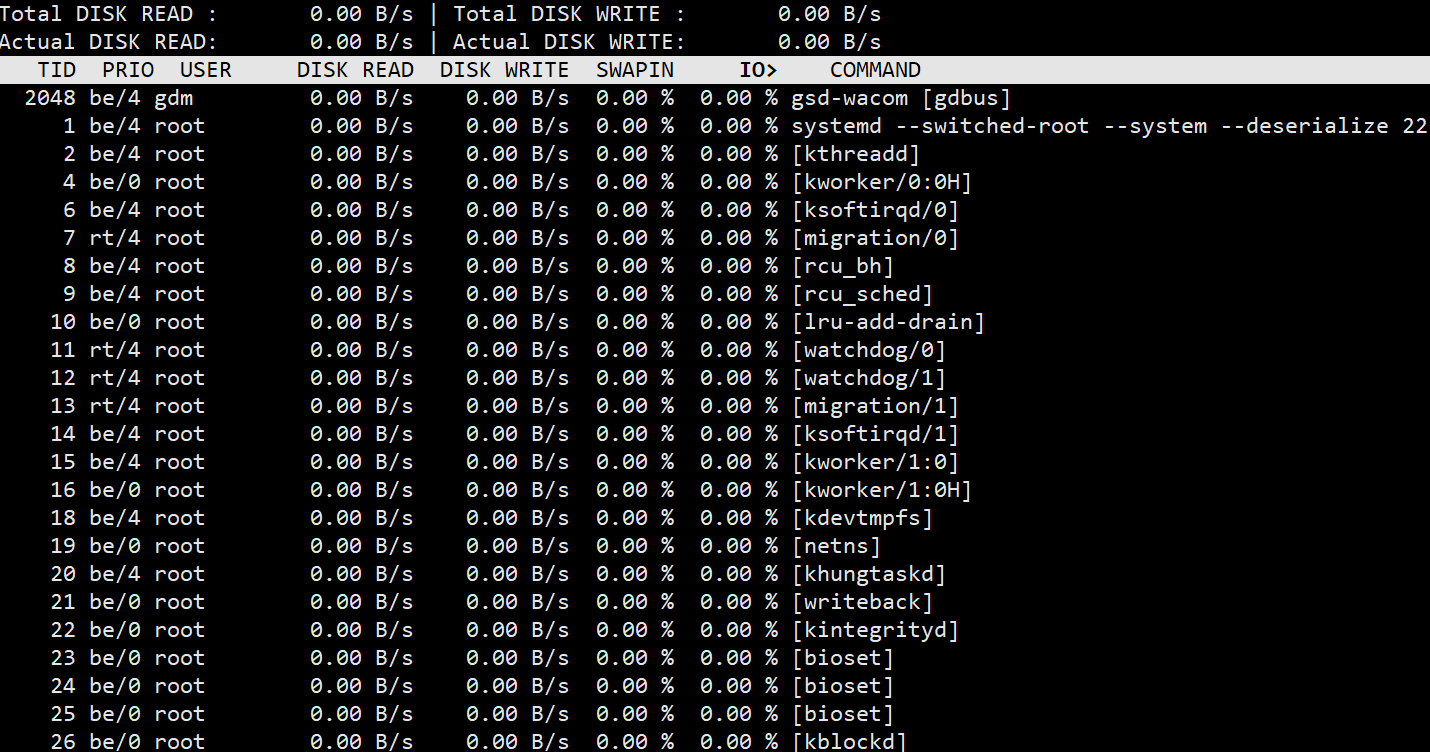
Task: Click TID 23 of bioset row
Action: pos(63,658)
